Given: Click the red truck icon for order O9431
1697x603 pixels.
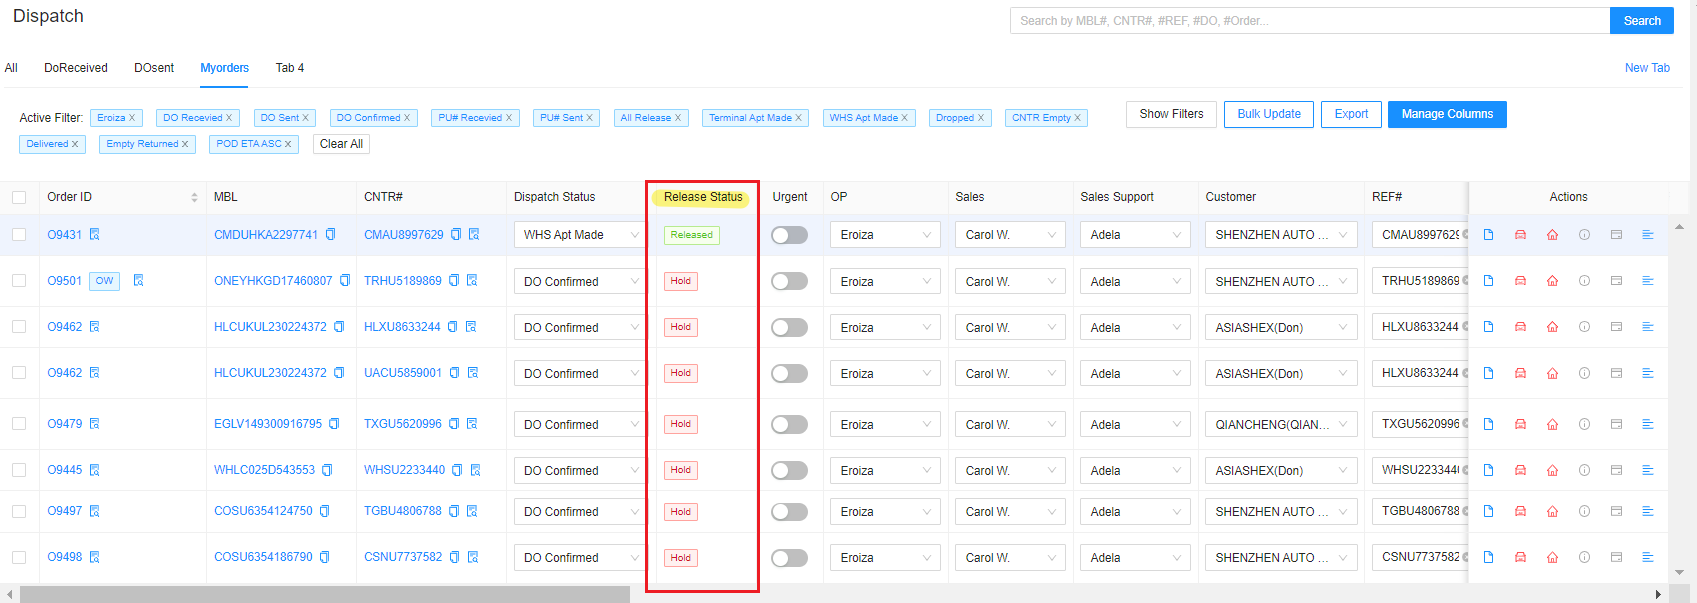Looking at the screenshot, I should coord(1520,235).
